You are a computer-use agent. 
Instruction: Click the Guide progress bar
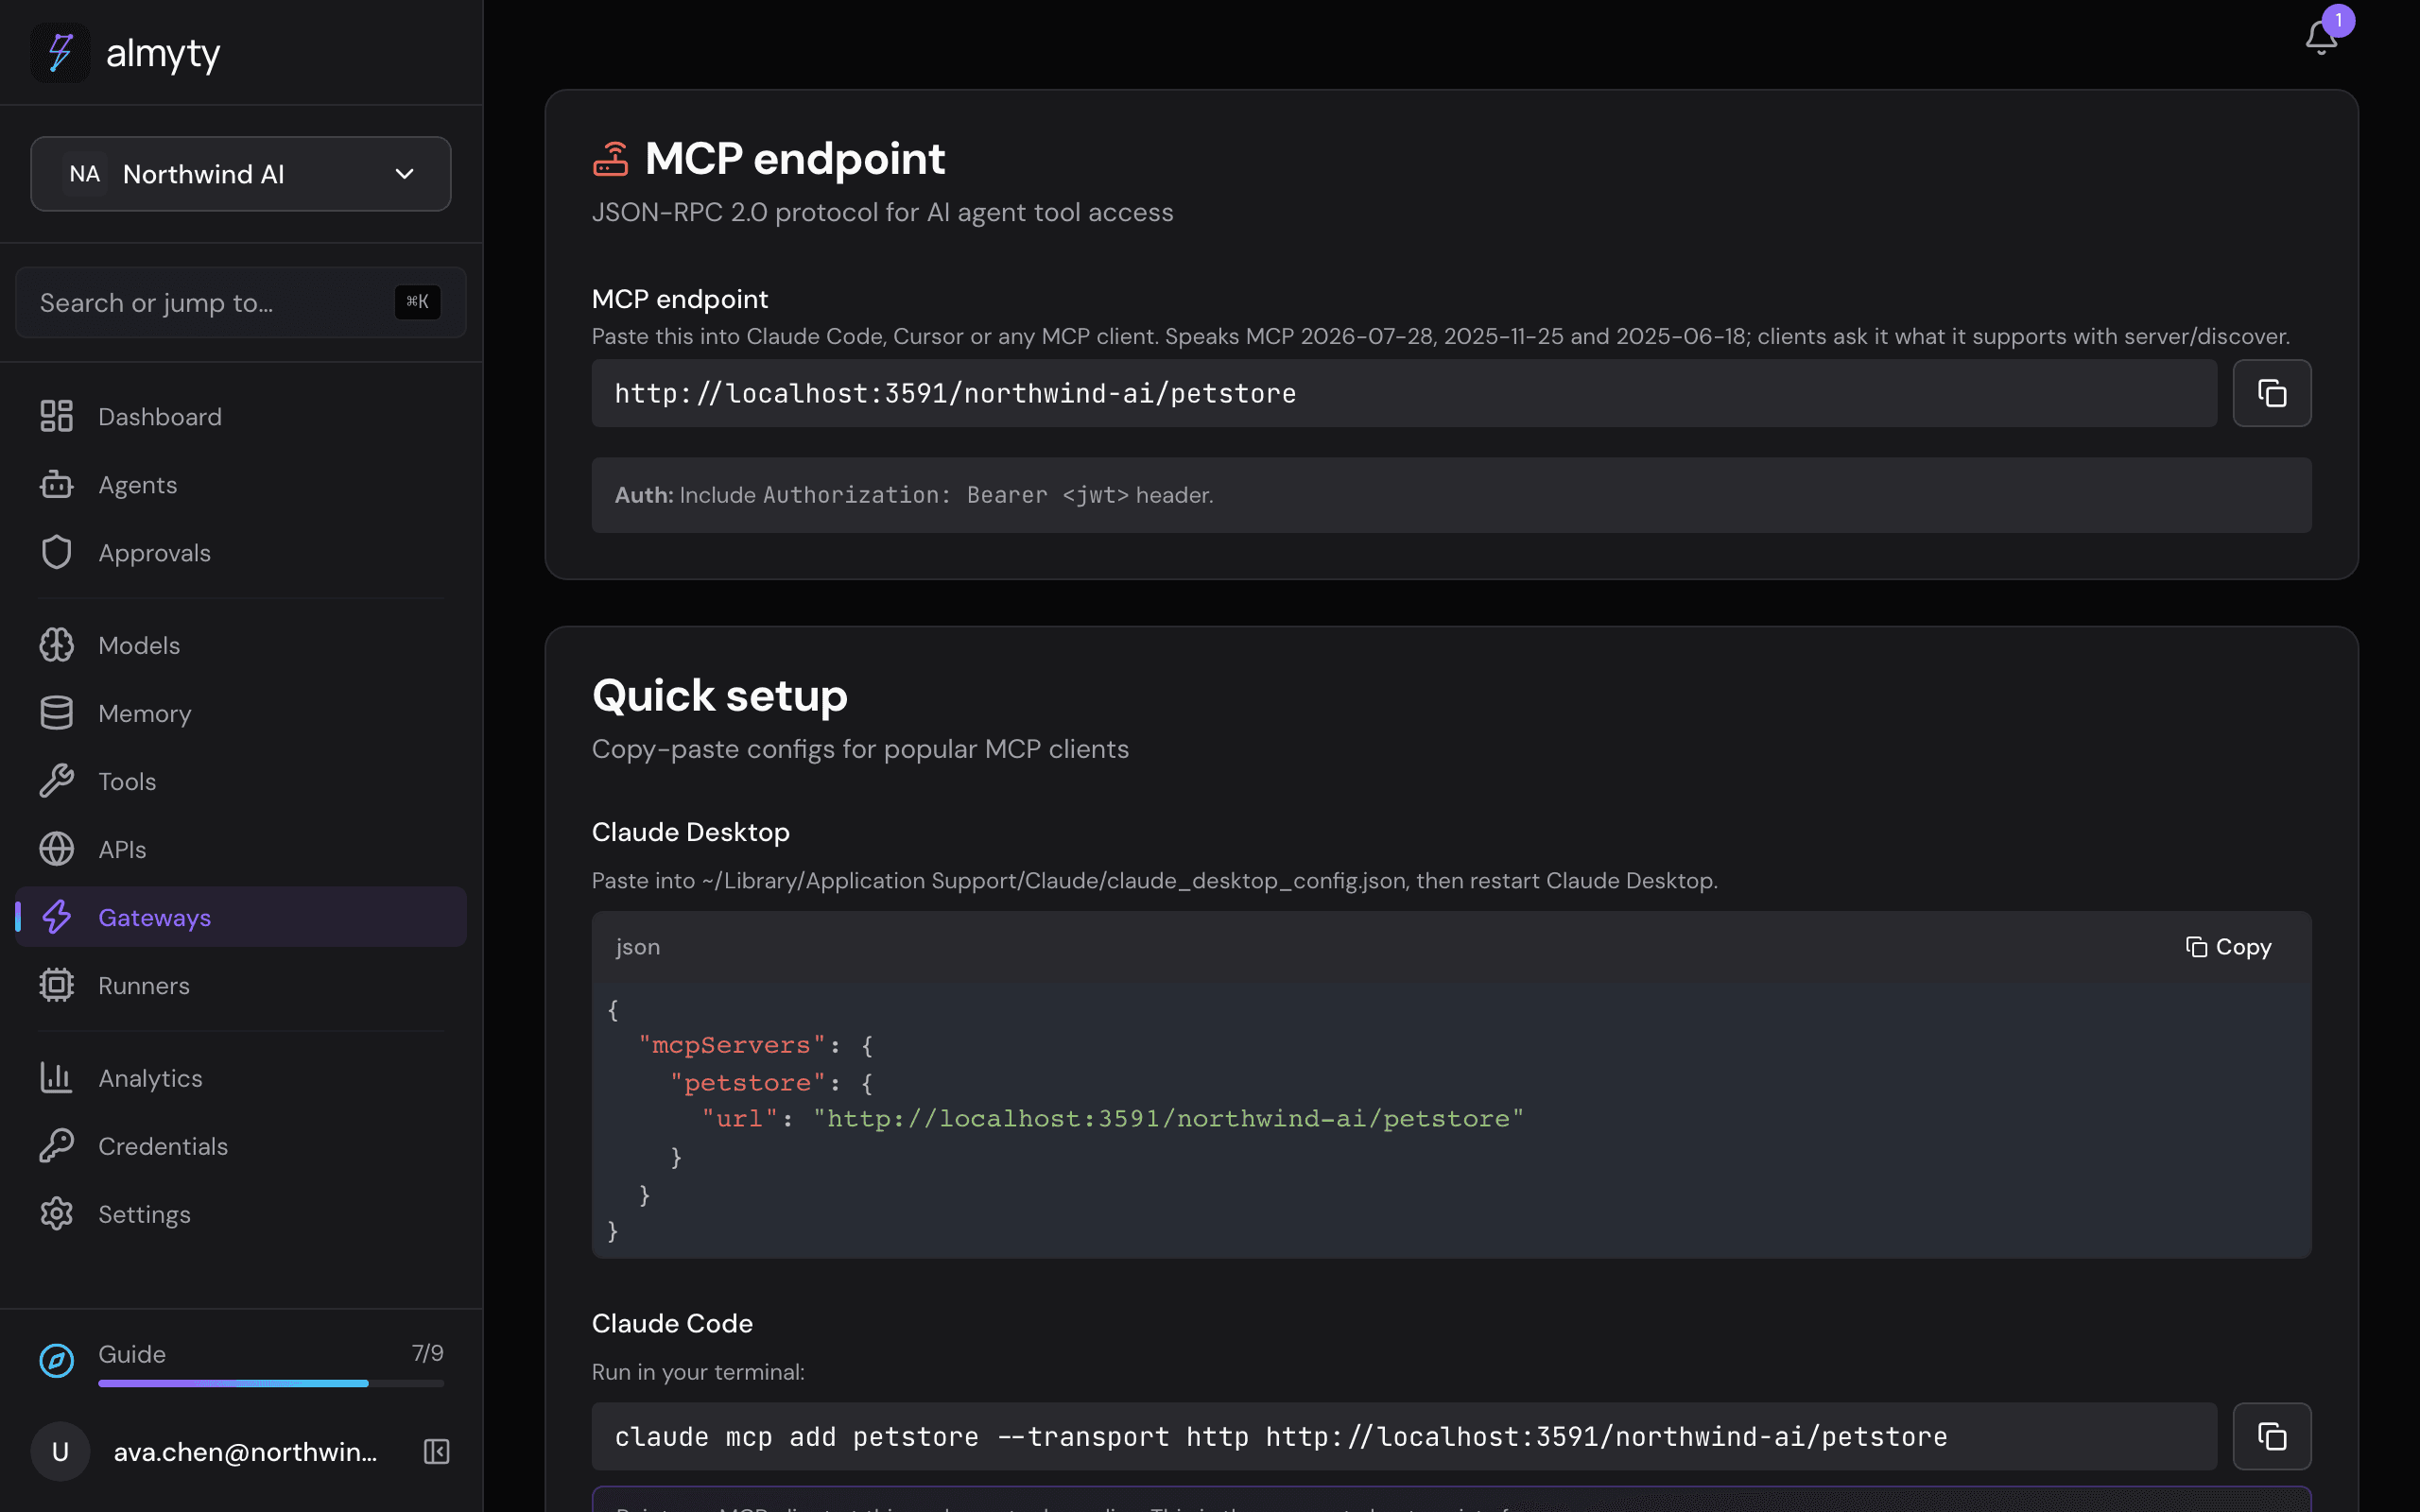point(271,1383)
